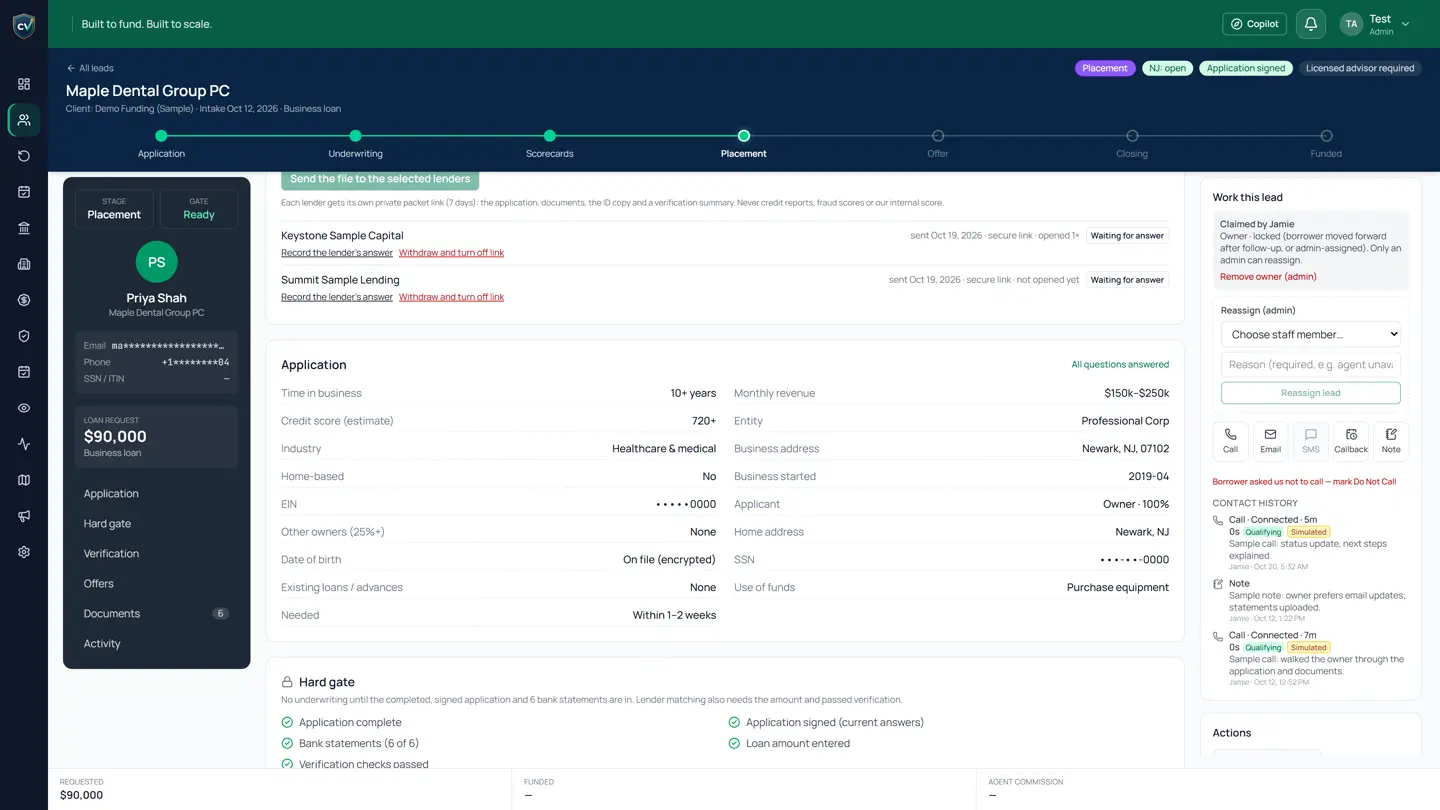Viewport: 1440px width, 810px height.
Task: Open the eye icon in sidebar
Action: (x=24, y=408)
